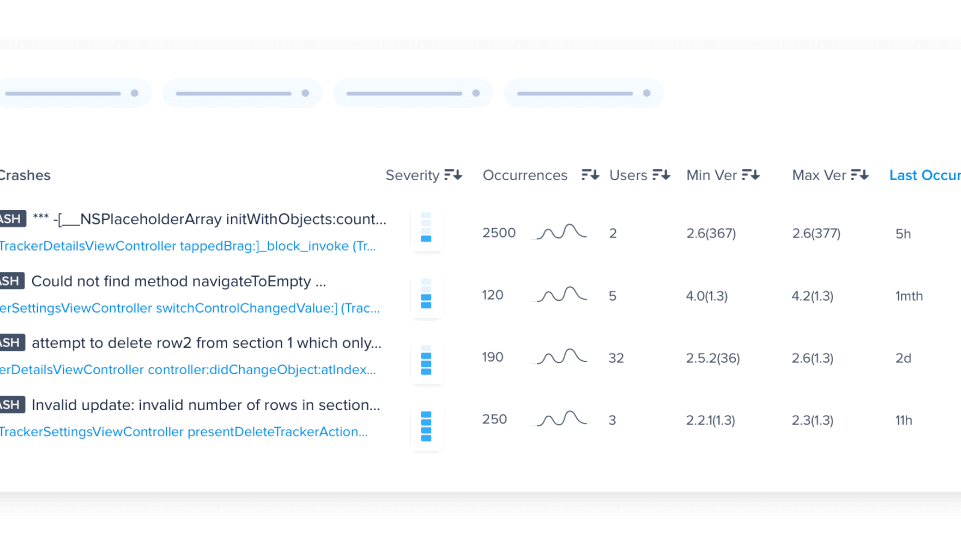The width and height of the screenshot is (961, 541).
Task: Sort crashes by Severity column icon
Action: (x=453, y=175)
